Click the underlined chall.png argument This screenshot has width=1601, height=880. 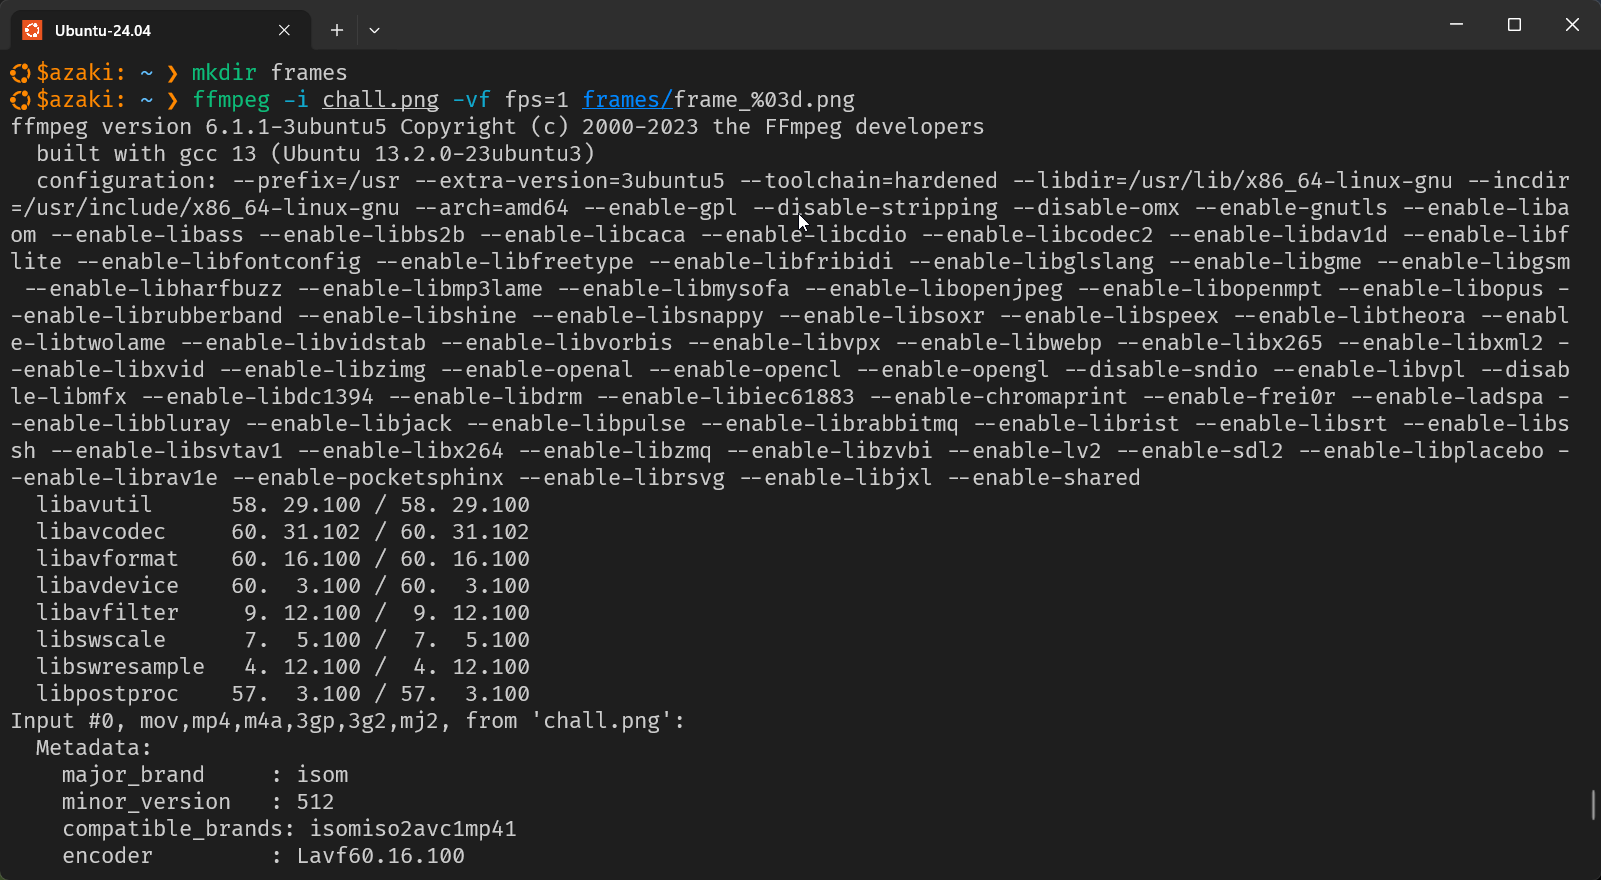click(x=380, y=100)
